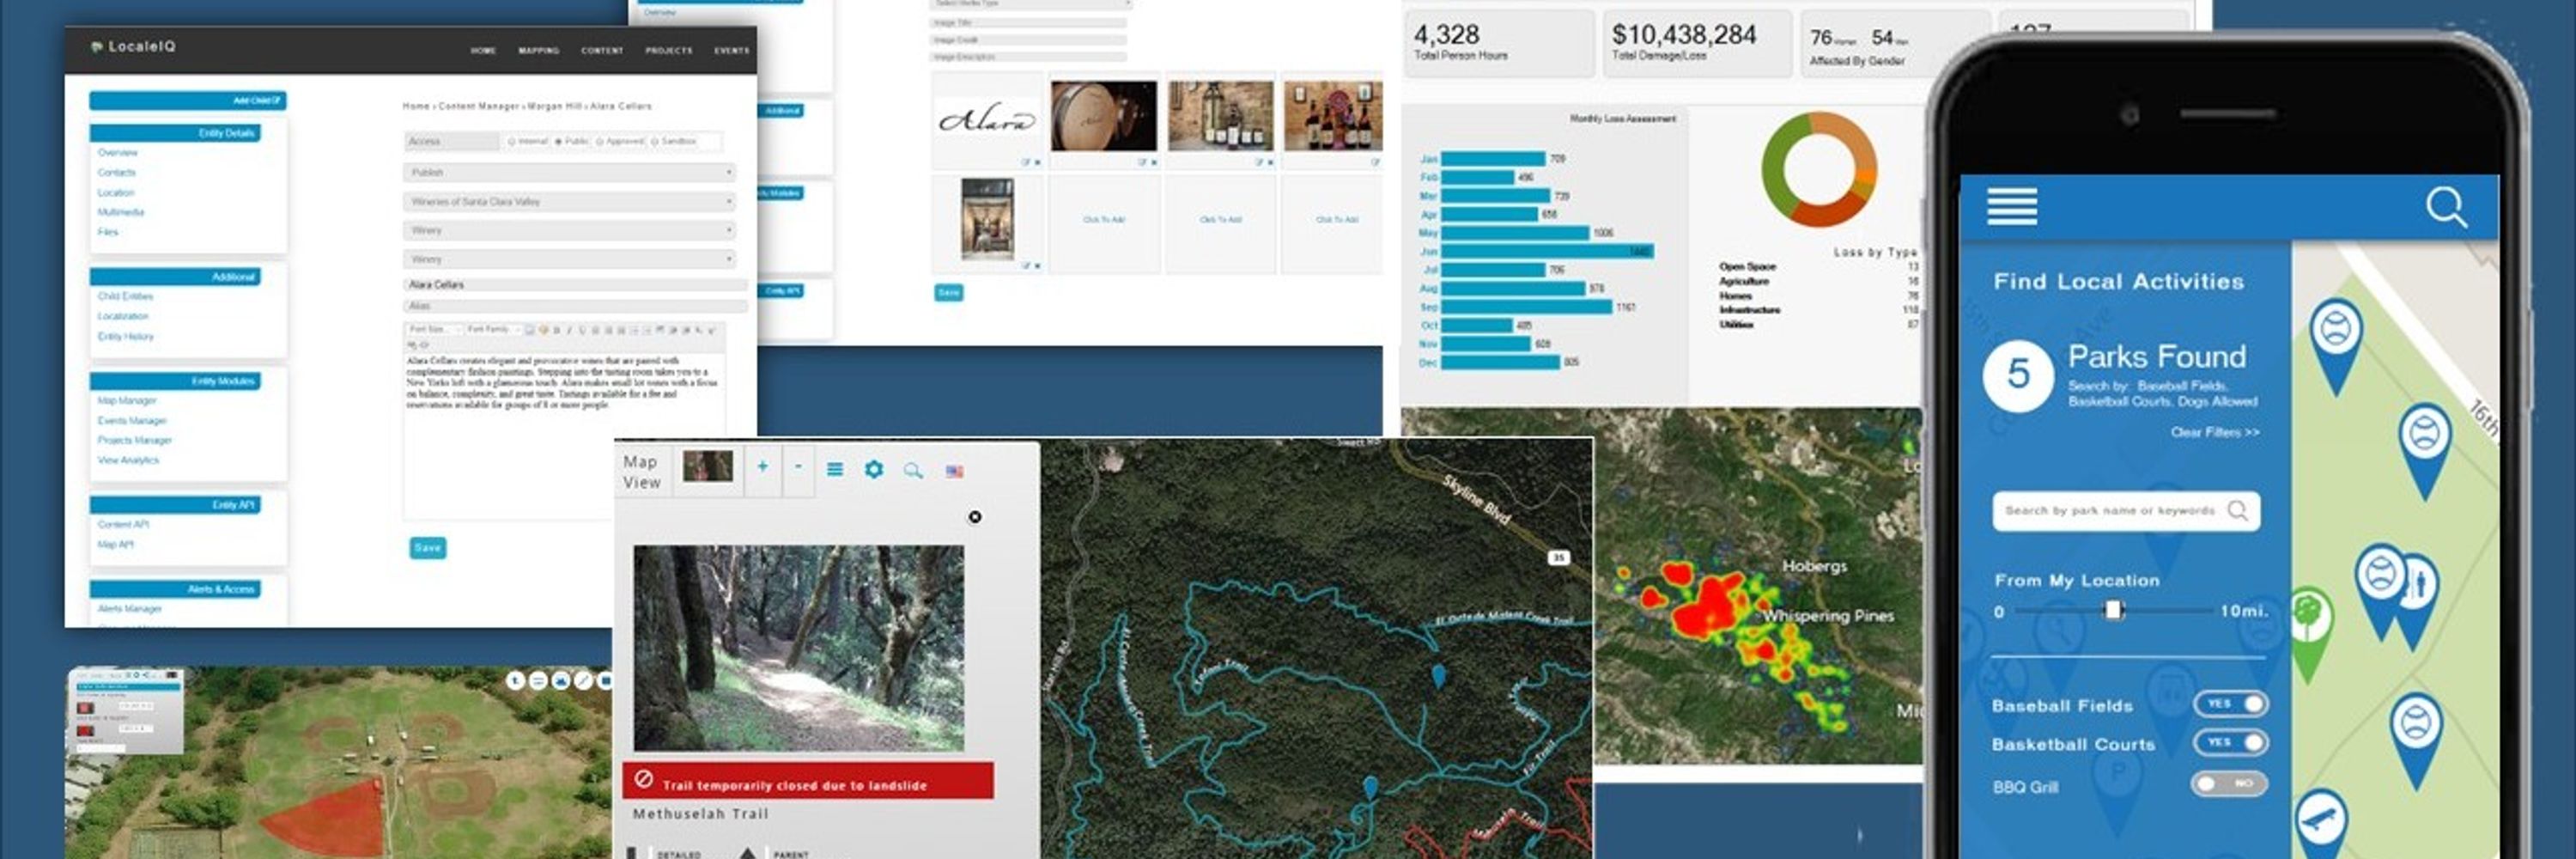Zoom out with the Map View minus button
2576x859 pixels.
click(797, 467)
